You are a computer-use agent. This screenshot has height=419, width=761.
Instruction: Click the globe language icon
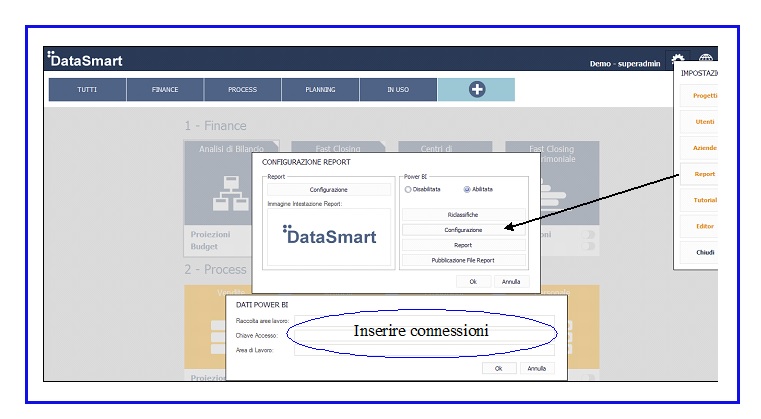[706, 58]
